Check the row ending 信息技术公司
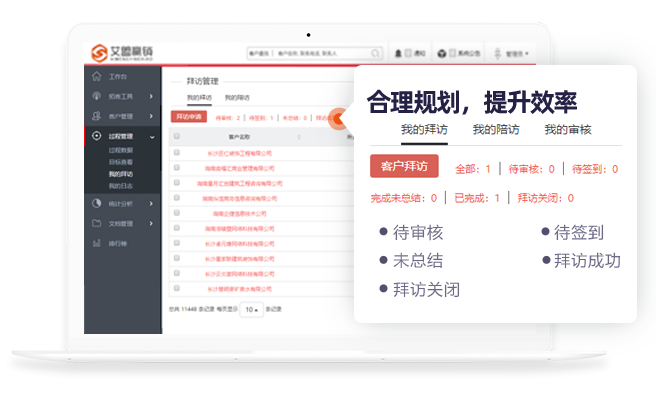The width and height of the screenshot is (656, 399). 177,213
